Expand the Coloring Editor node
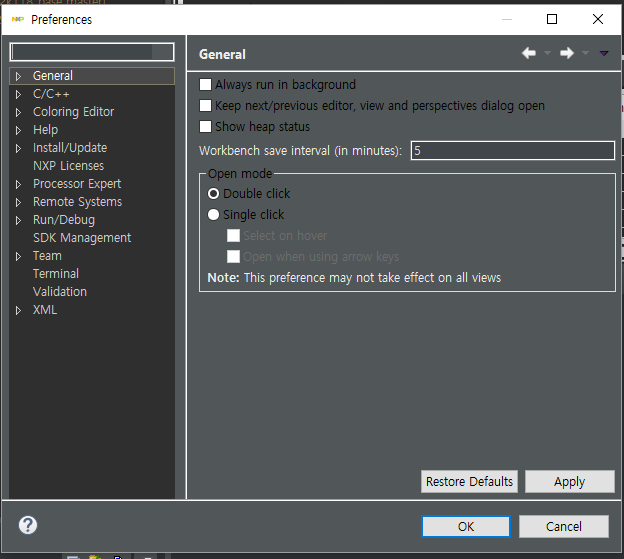This screenshot has width=624, height=559. pyautogui.click(x=18, y=112)
